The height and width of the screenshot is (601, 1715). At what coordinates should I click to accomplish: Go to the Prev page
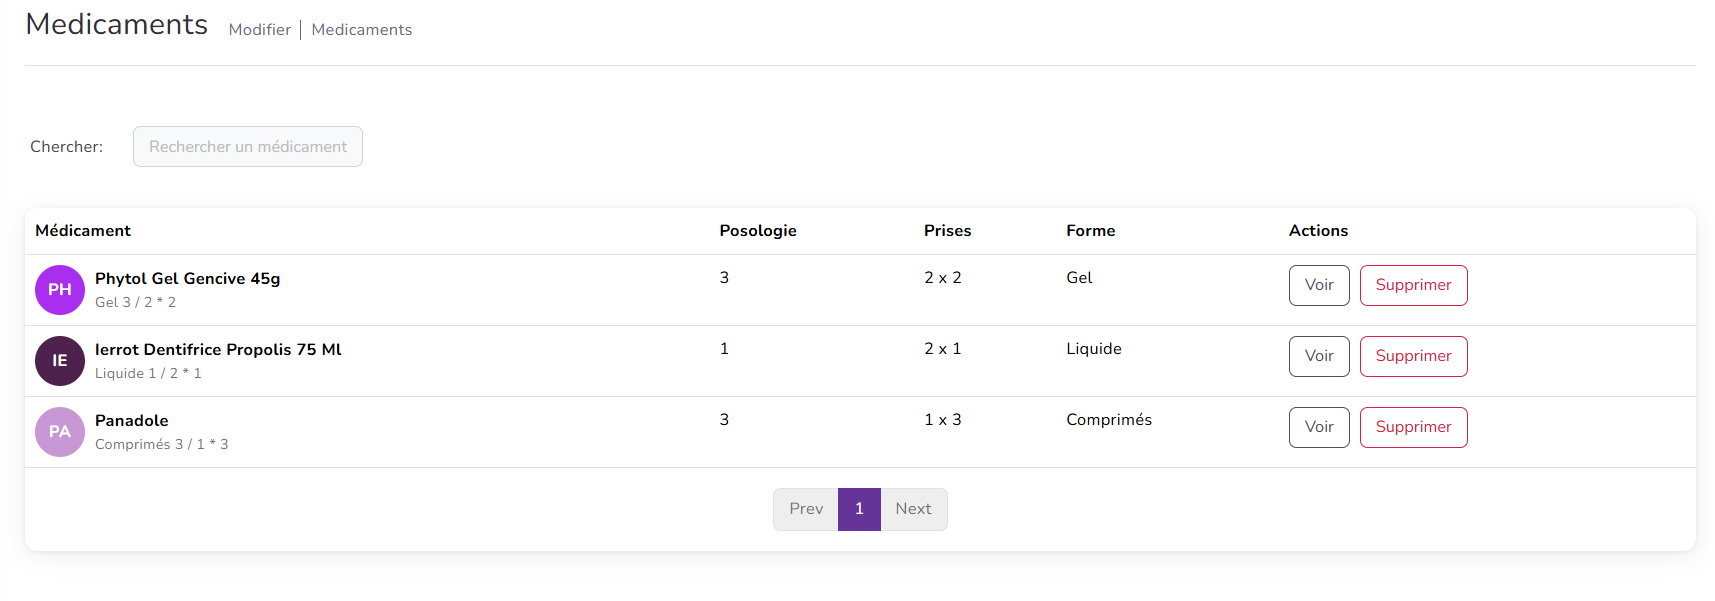(806, 509)
